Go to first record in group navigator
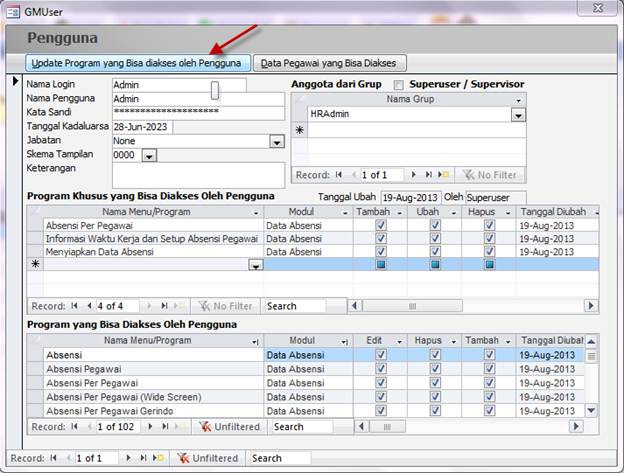Viewport: 624px width, 473px height. tap(339, 175)
